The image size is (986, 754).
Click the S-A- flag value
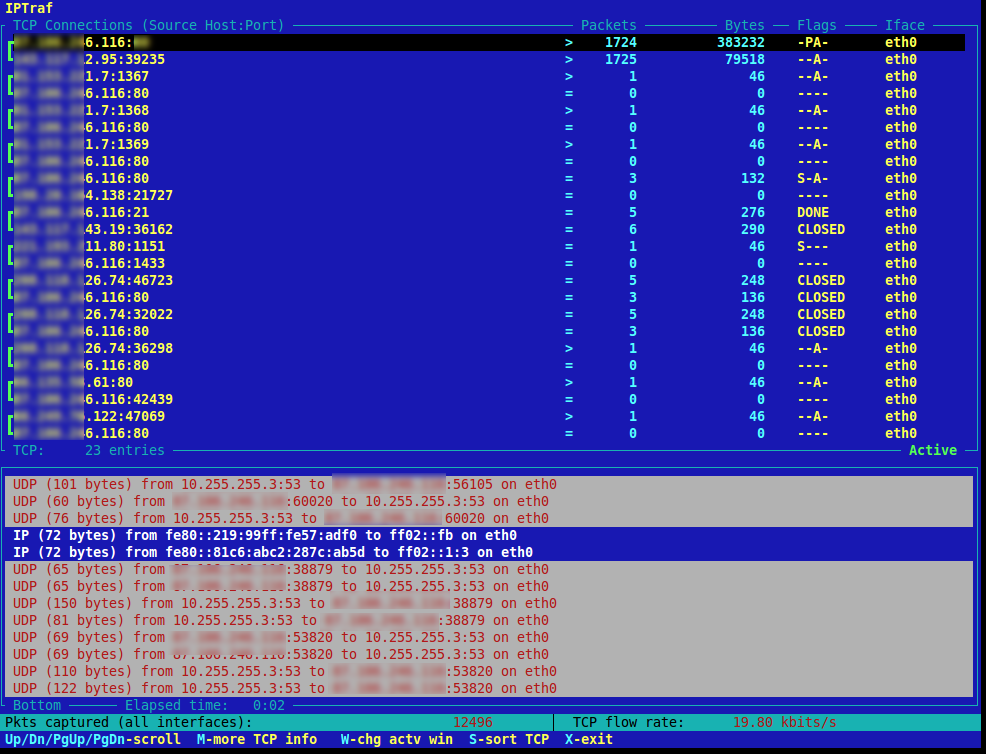[812, 178]
